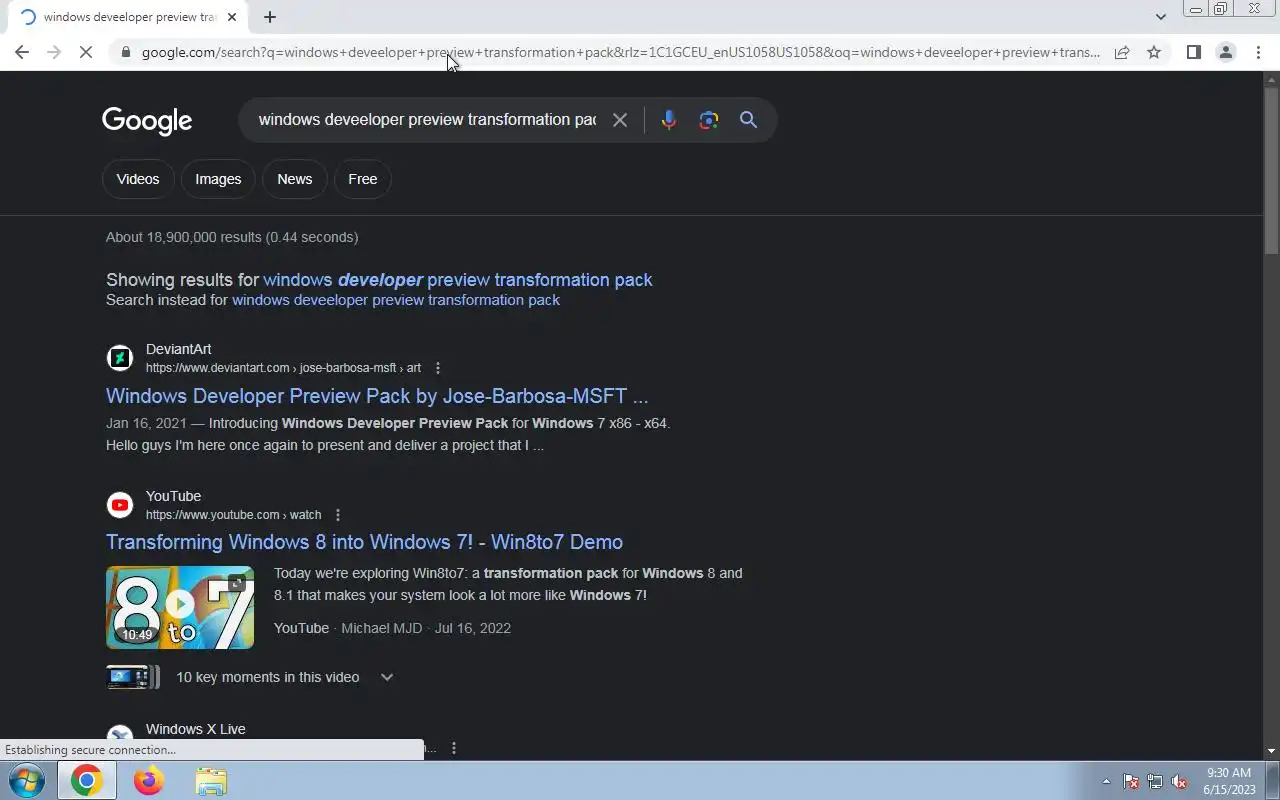Show hidden system tray icons
This screenshot has width=1280, height=800.
(x=1106, y=781)
